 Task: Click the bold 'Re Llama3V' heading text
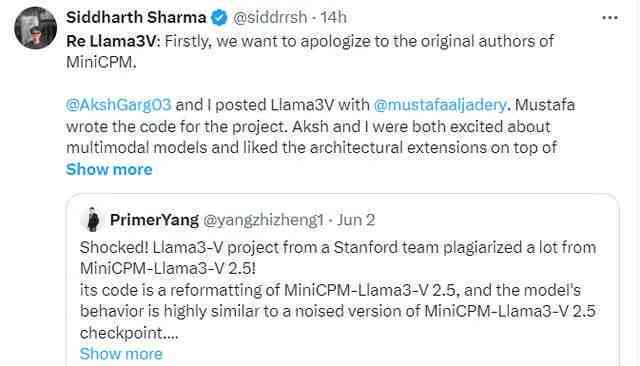click(x=111, y=41)
